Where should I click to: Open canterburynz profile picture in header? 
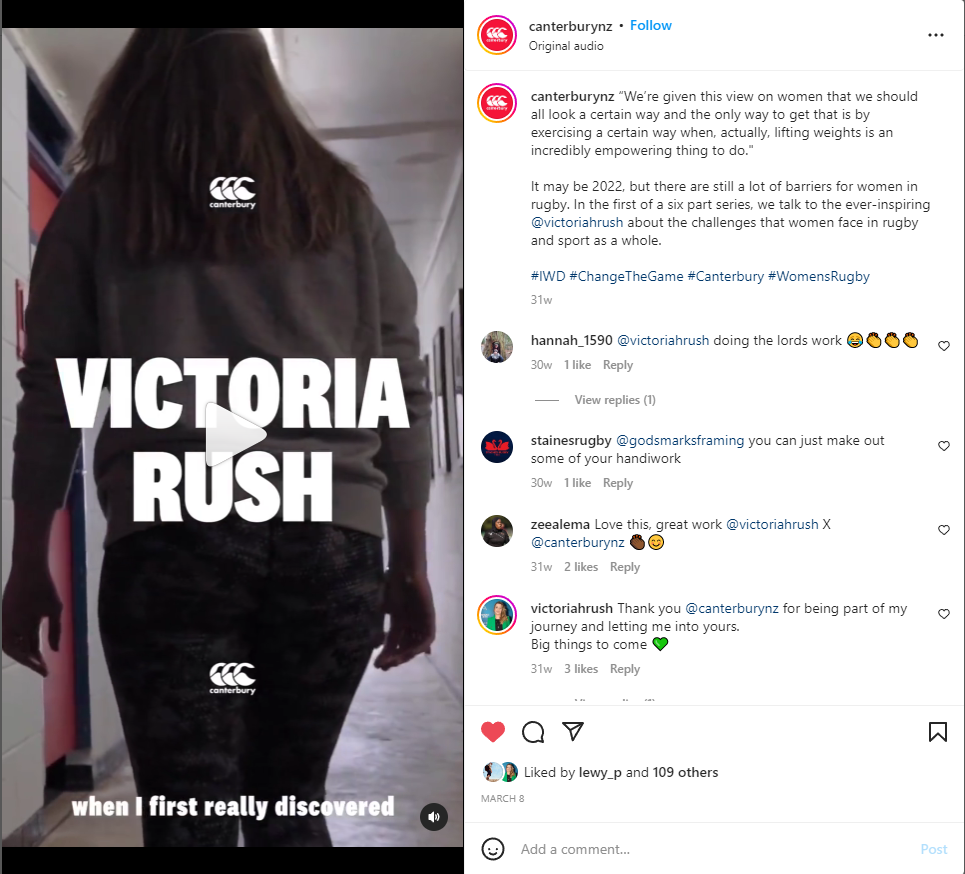pyautogui.click(x=497, y=35)
